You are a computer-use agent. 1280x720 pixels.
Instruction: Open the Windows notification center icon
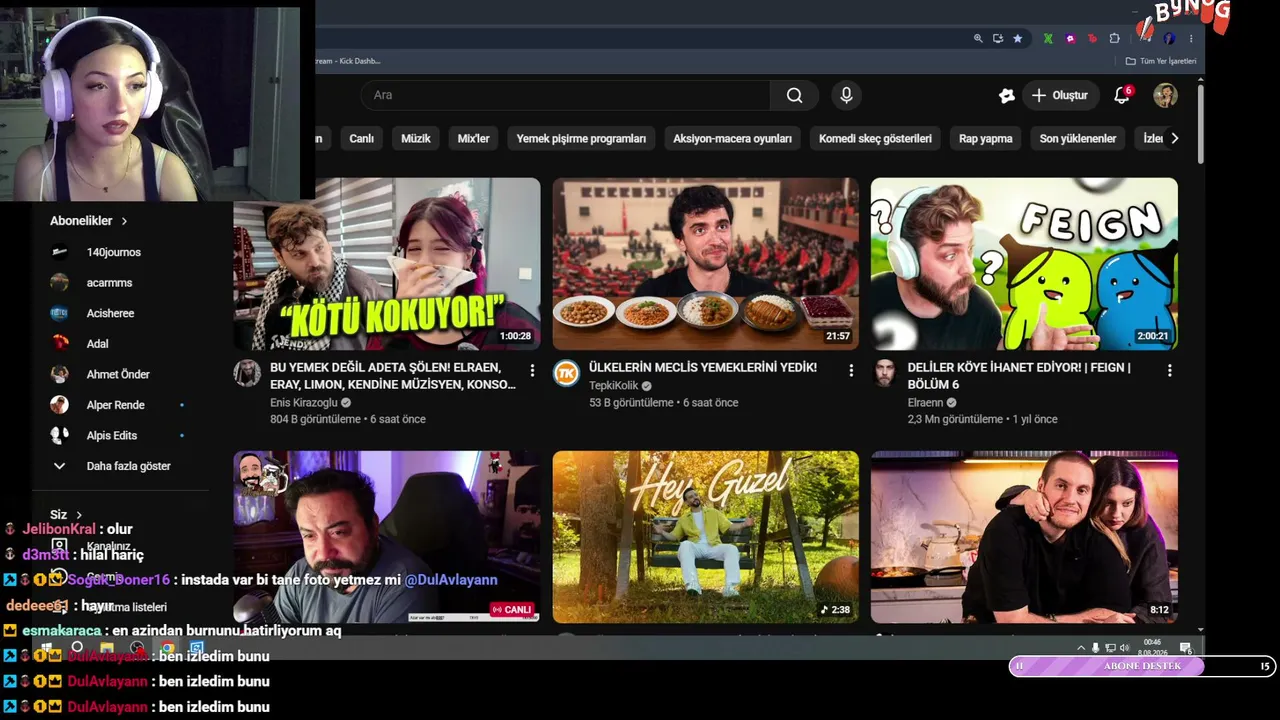[1185, 648]
